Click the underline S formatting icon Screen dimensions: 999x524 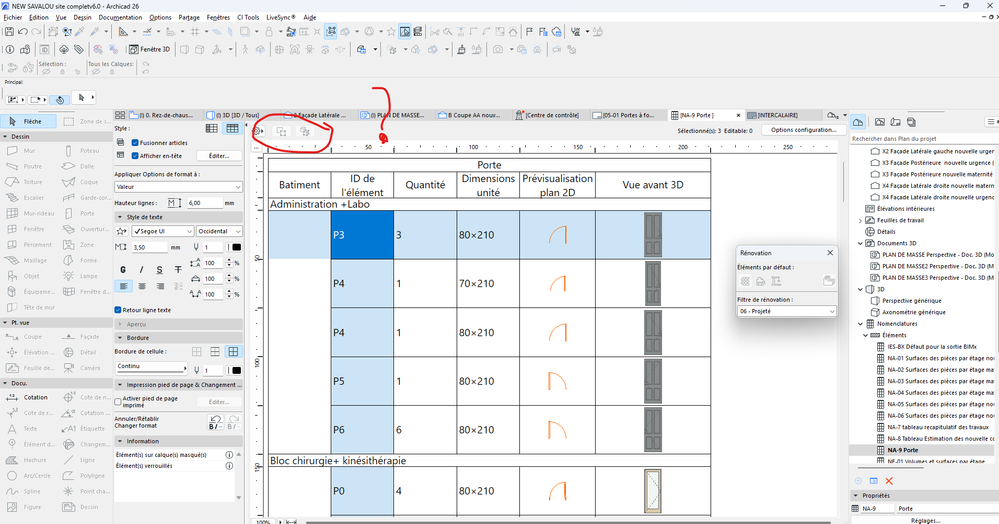click(159, 270)
